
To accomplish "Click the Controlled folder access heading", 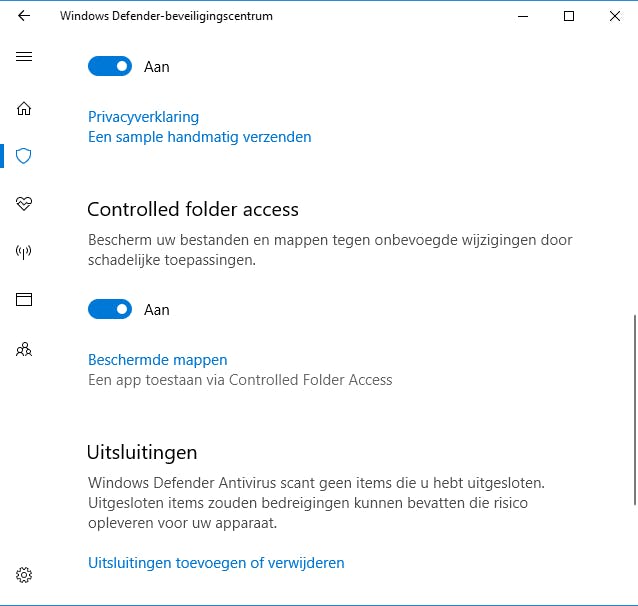I will tap(193, 210).
